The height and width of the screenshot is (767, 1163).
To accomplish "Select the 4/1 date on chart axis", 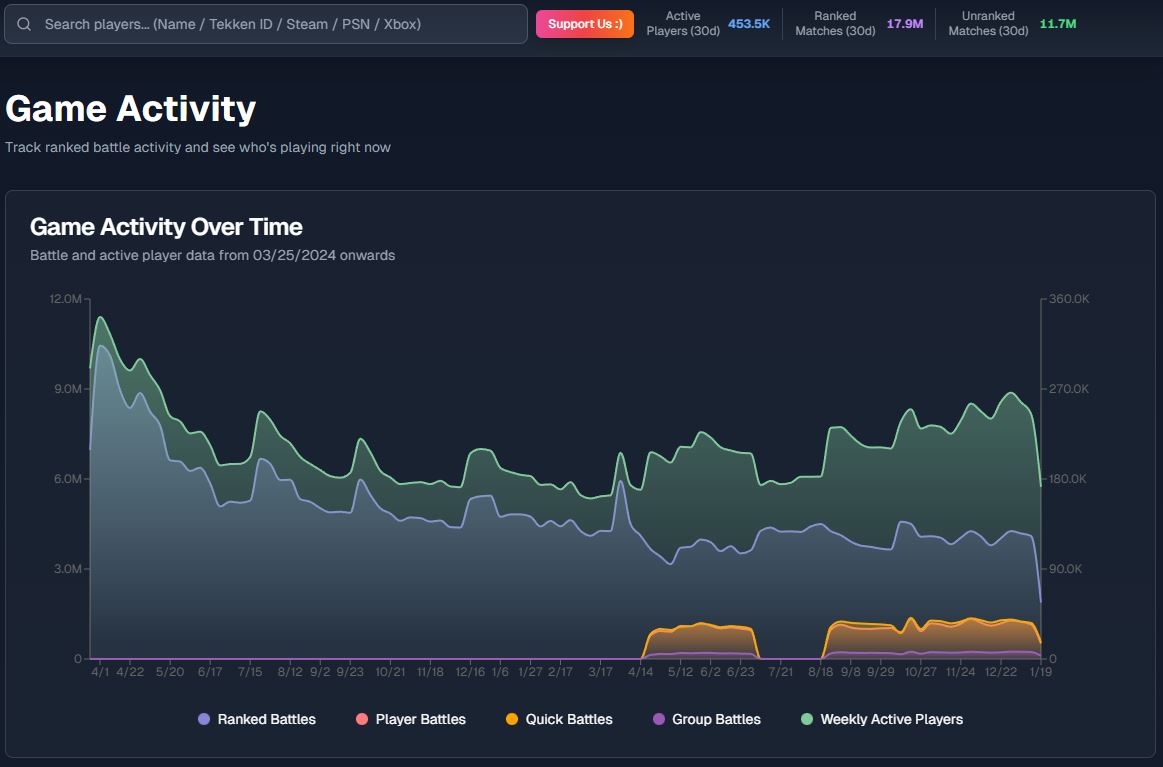I will (x=100, y=673).
